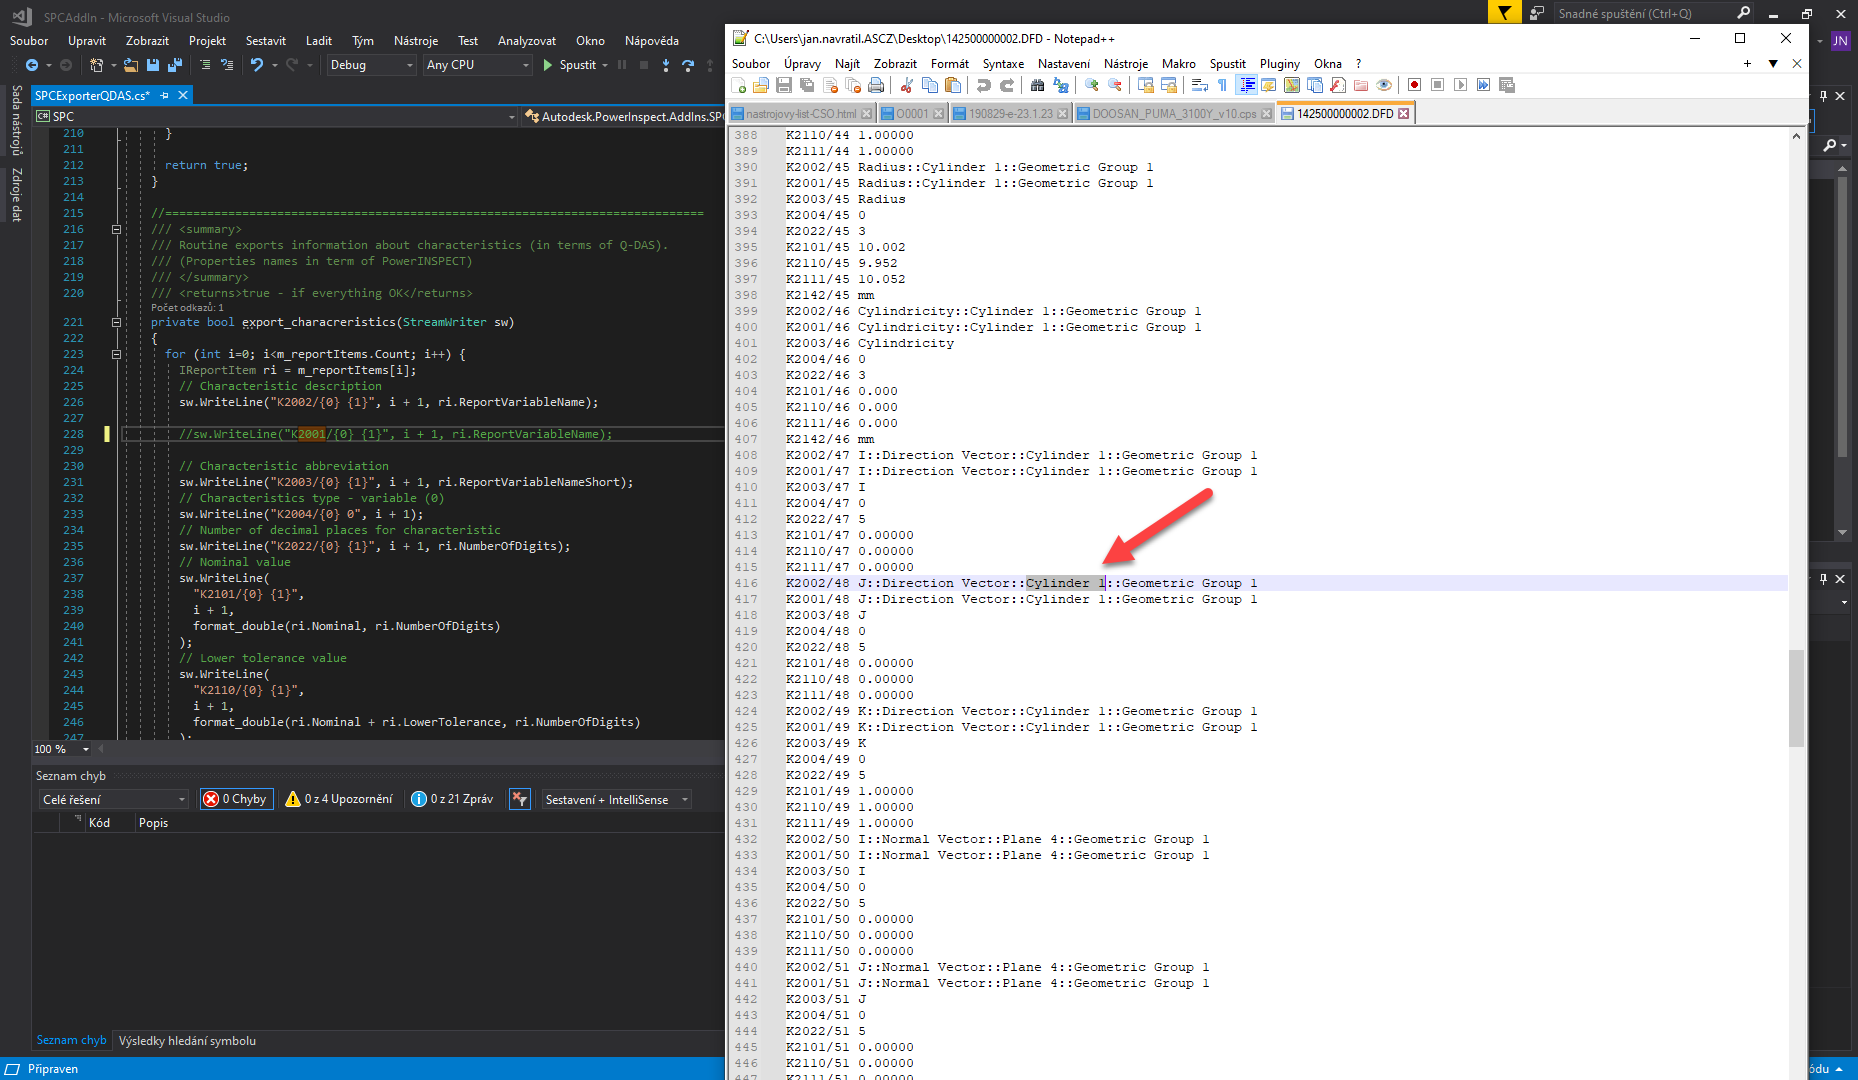Print the DFD file via toolbar icon
Viewport: 1858px width, 1080px height.
(875, 85)
